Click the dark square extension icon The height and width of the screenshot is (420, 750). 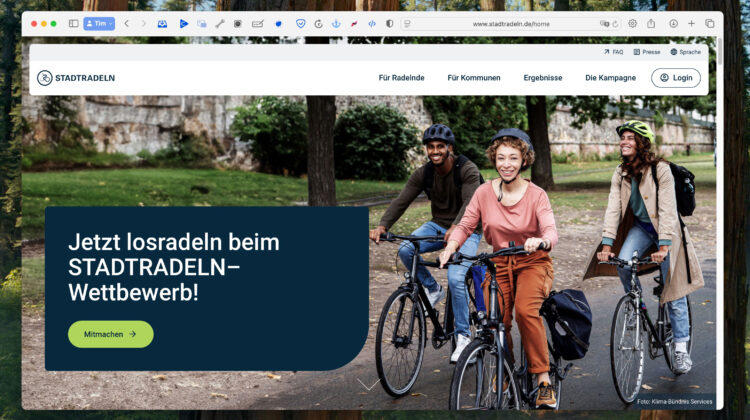tap(237, 23)
